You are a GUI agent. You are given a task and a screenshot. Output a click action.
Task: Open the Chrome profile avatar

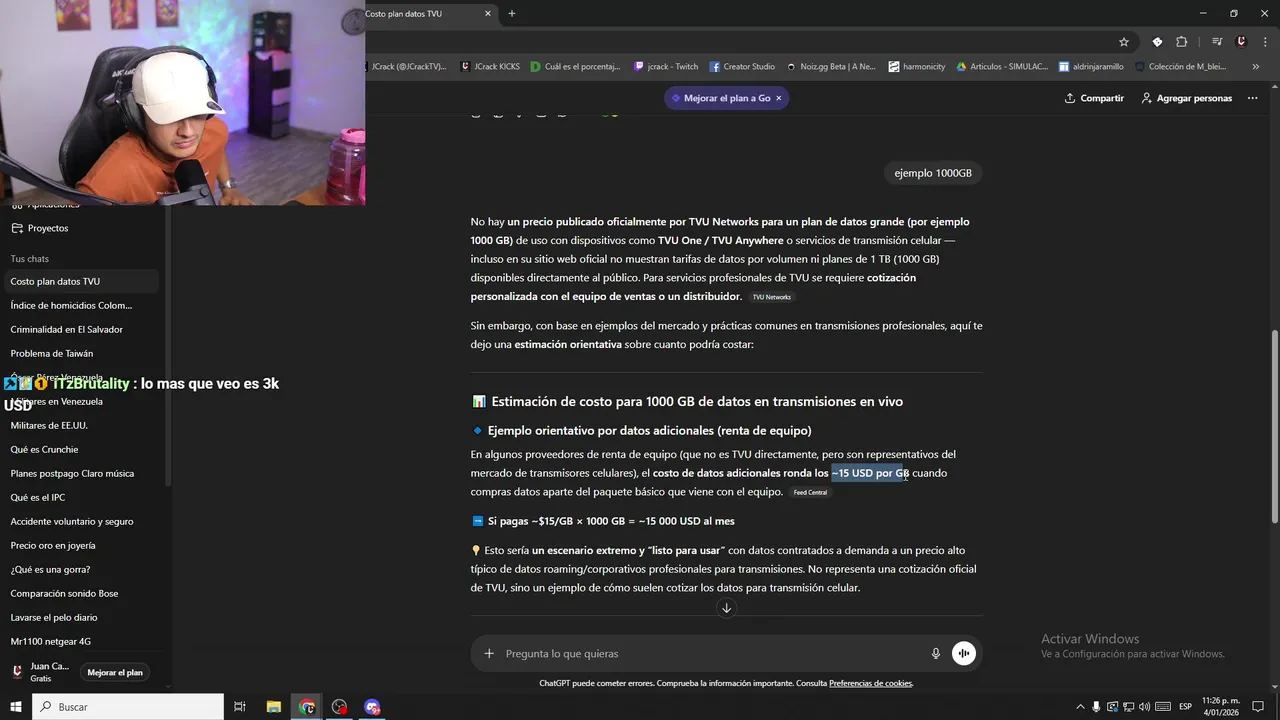pyautogui.click(x=1241, y=42)
